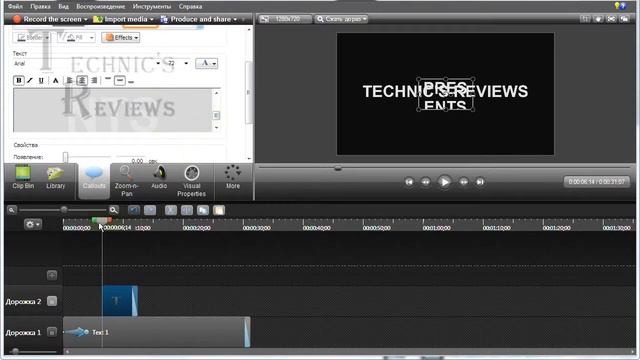Click the timeline copy icon
This screenshot has height=360, width=640.
[203, 210]
